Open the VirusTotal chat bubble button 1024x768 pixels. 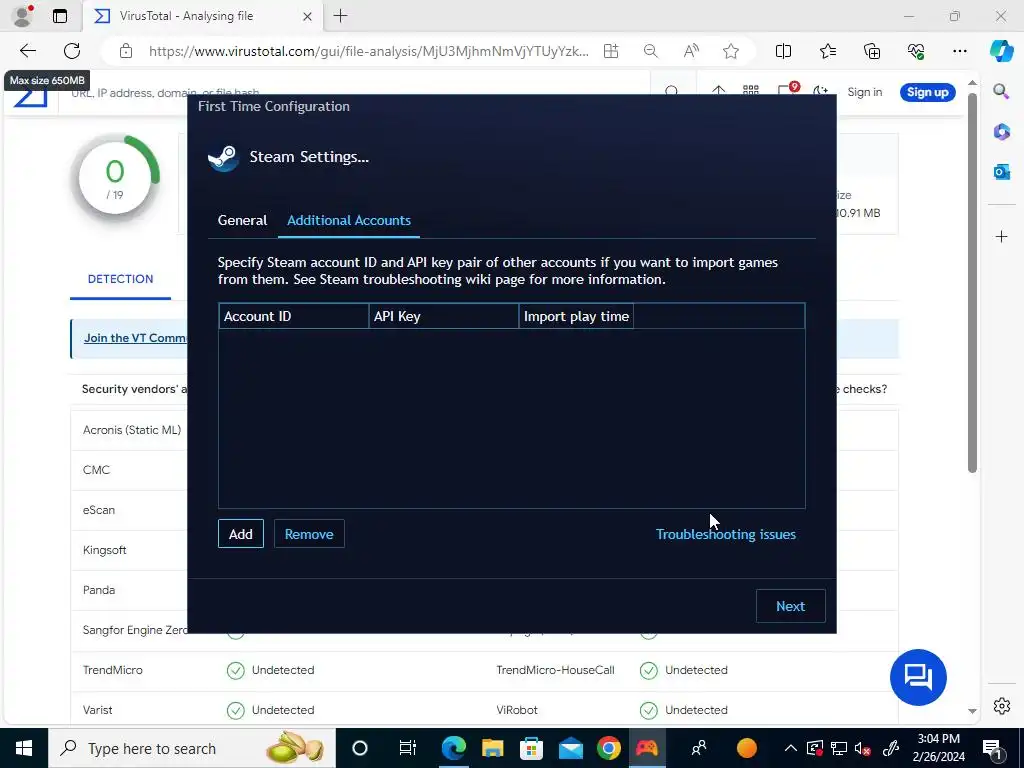click(x=918, y=677)
